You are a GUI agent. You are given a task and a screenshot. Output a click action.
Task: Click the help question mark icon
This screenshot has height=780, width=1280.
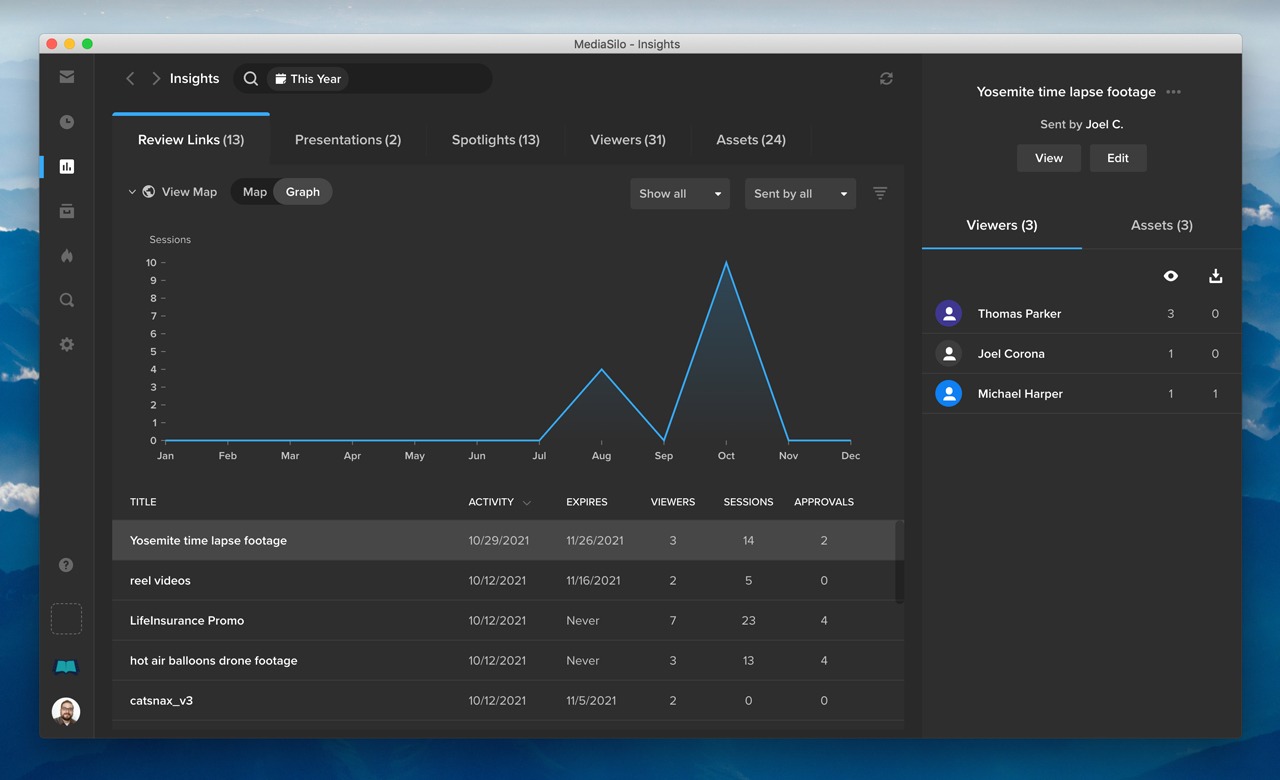66,564
